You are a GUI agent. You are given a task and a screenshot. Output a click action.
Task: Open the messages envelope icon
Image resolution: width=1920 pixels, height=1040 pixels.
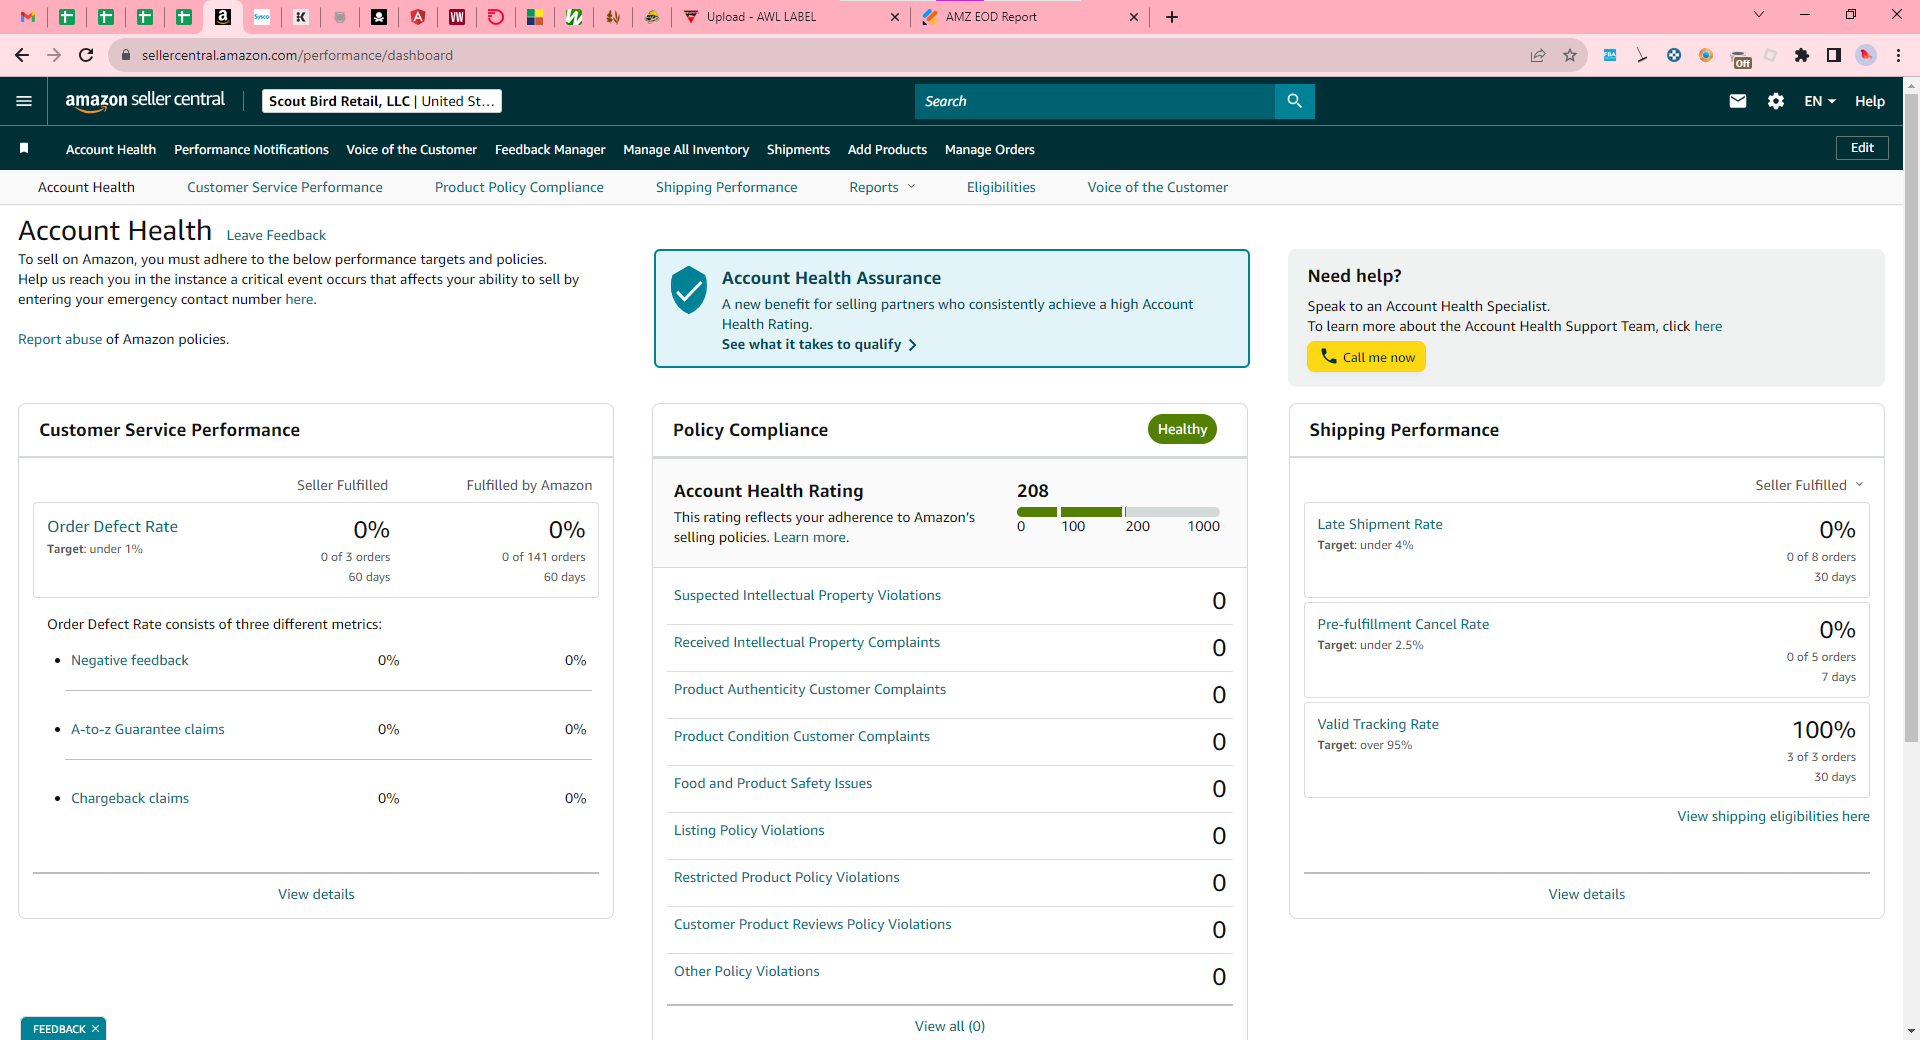click(1738, 101)
